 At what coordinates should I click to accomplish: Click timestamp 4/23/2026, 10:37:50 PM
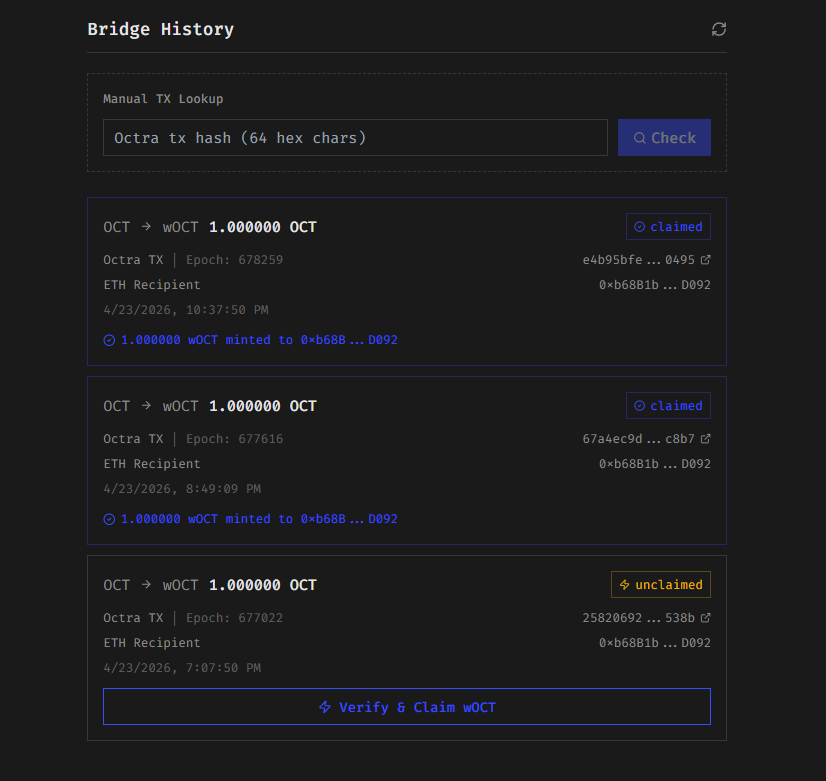(186, 310)
